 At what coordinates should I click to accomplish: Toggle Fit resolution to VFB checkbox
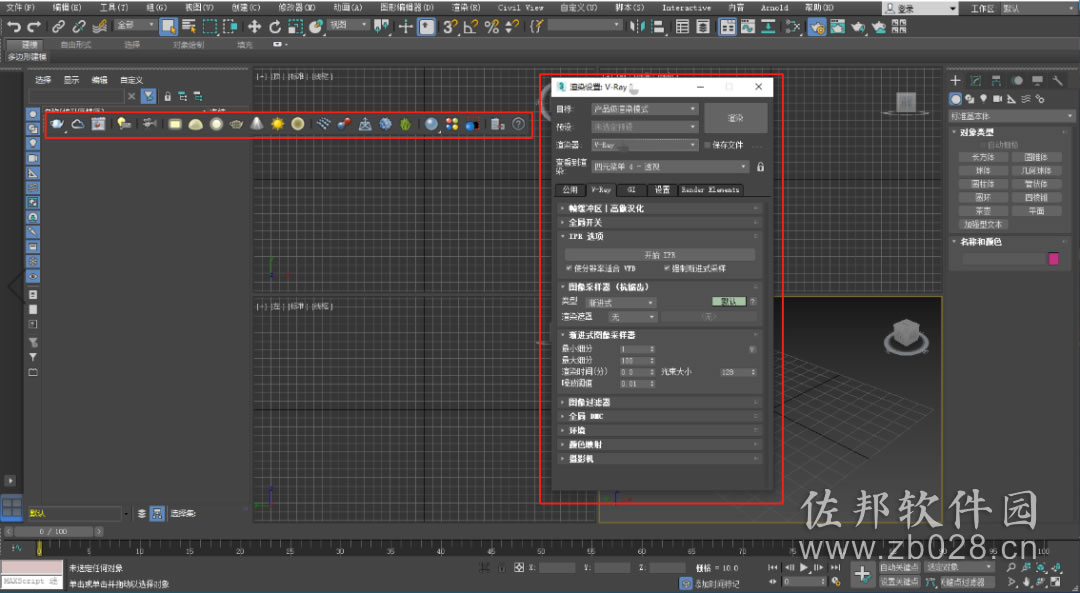click(x=569, y=269)
